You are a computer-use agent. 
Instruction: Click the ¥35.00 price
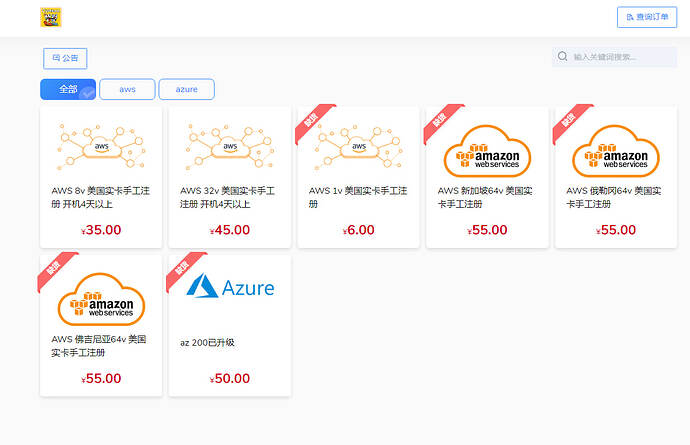pyautogui.click(x=101, y=230)
